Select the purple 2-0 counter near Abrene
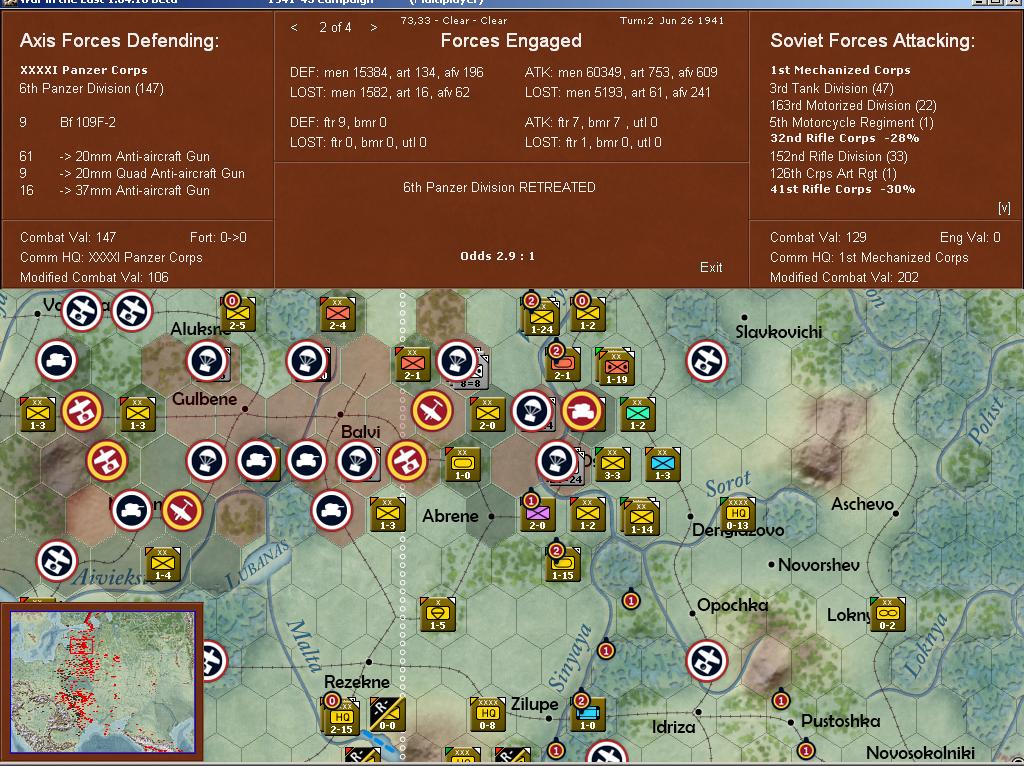 (538, 514)
